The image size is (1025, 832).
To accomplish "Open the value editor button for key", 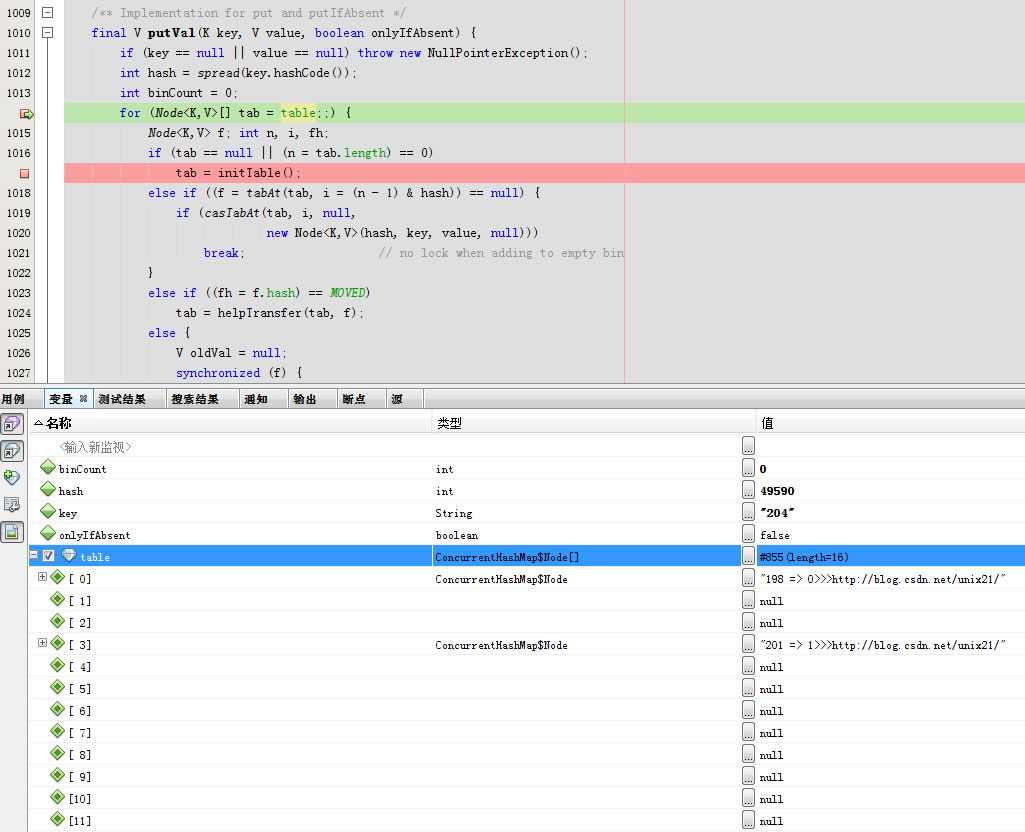I will [x=748, y=512].
